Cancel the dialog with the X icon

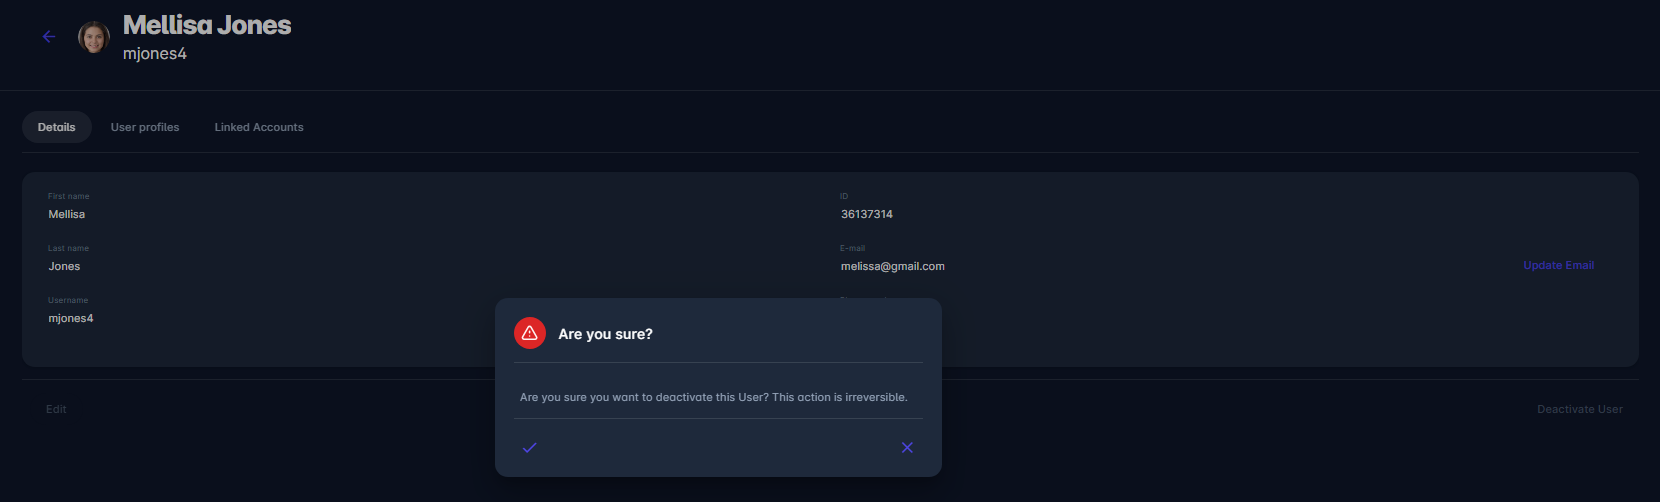pos(907,447)
